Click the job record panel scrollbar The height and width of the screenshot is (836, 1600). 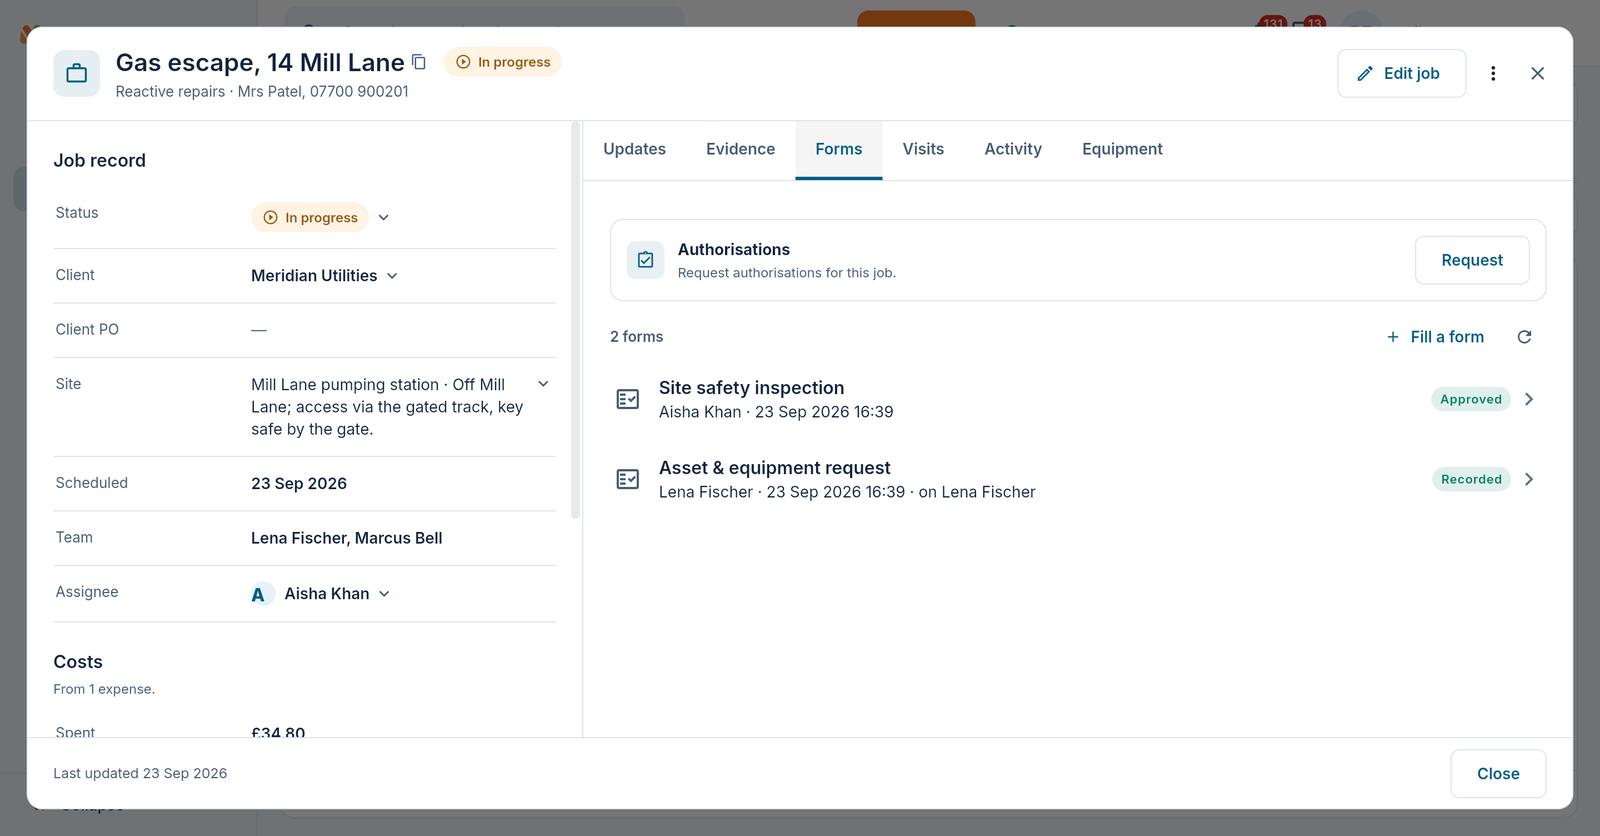coord(575,320)
